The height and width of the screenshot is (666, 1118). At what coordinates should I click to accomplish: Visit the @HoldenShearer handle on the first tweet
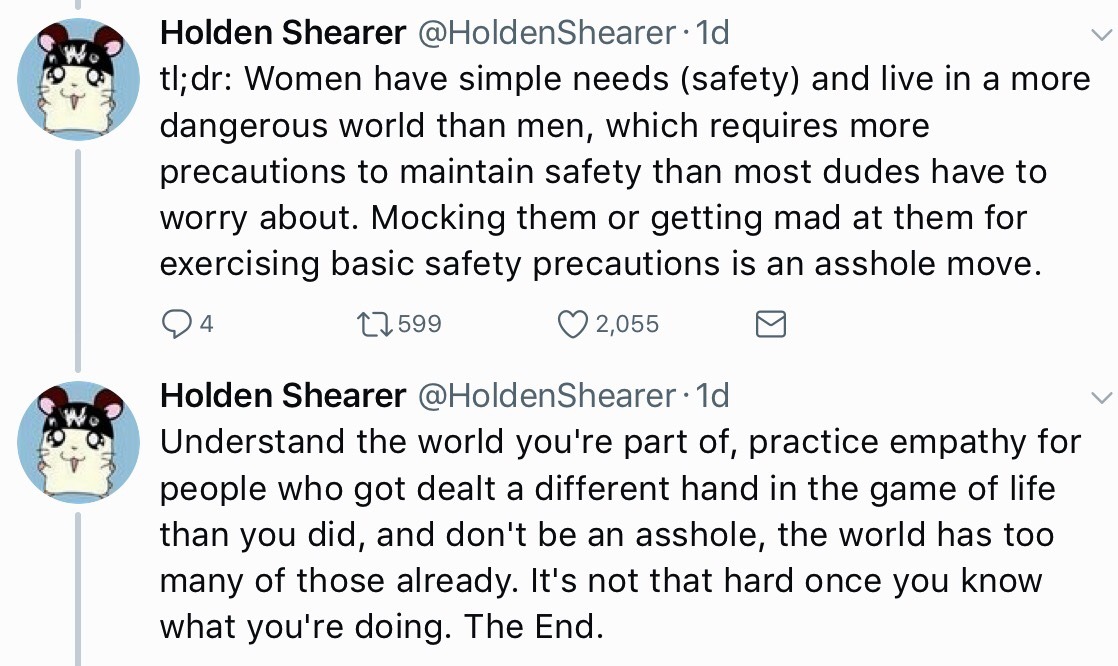[545, 34]
